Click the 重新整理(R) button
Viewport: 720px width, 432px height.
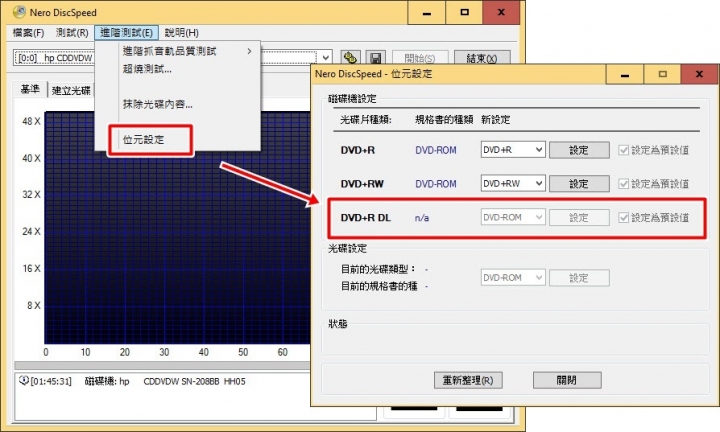click(468, 380)
